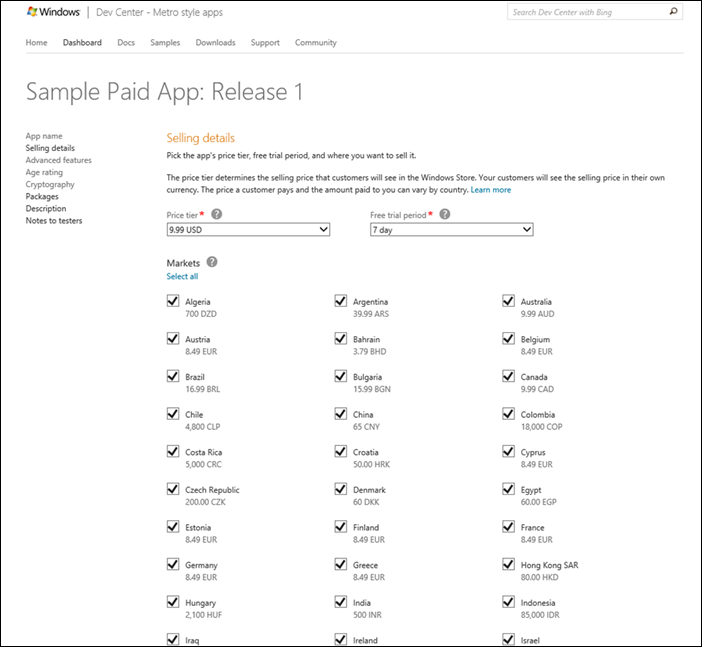Open Notes to testers in the sidebar
This screenshot has width=702, height=647.
tap(54, 221)
